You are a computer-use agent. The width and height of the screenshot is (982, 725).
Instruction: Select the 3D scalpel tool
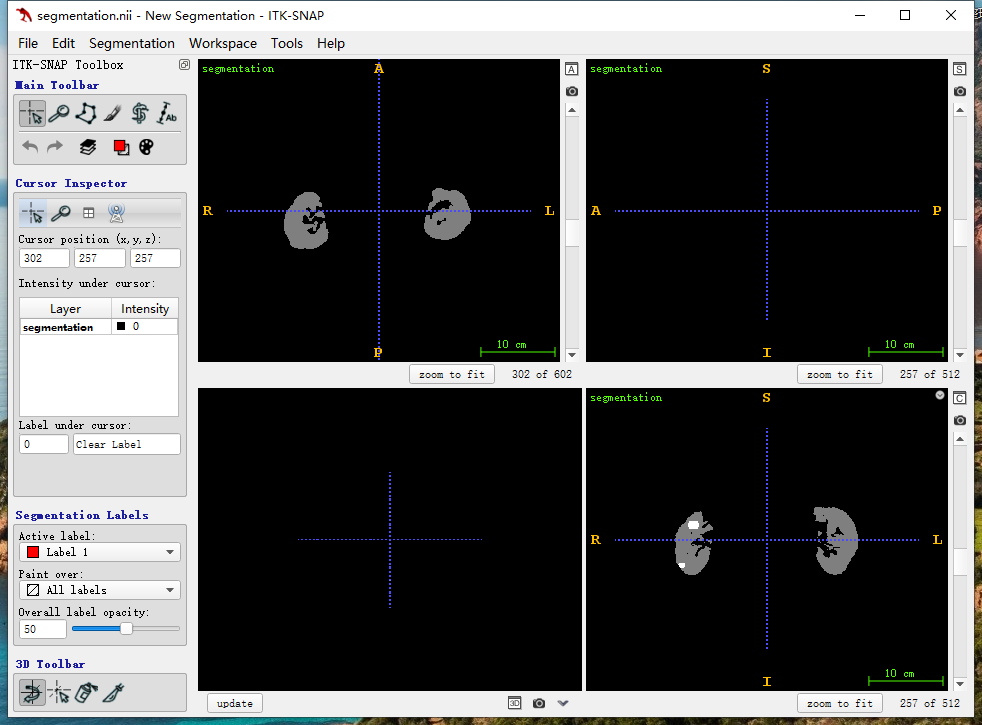coord(113,692)
